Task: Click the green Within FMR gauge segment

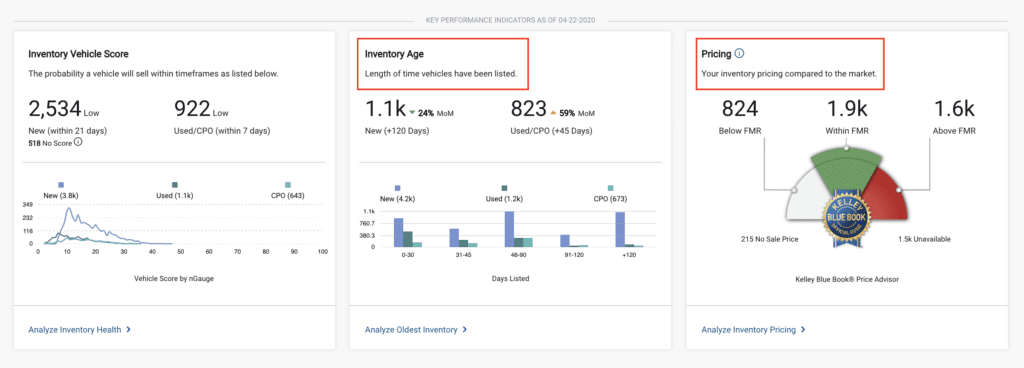Action: point(846,171)
